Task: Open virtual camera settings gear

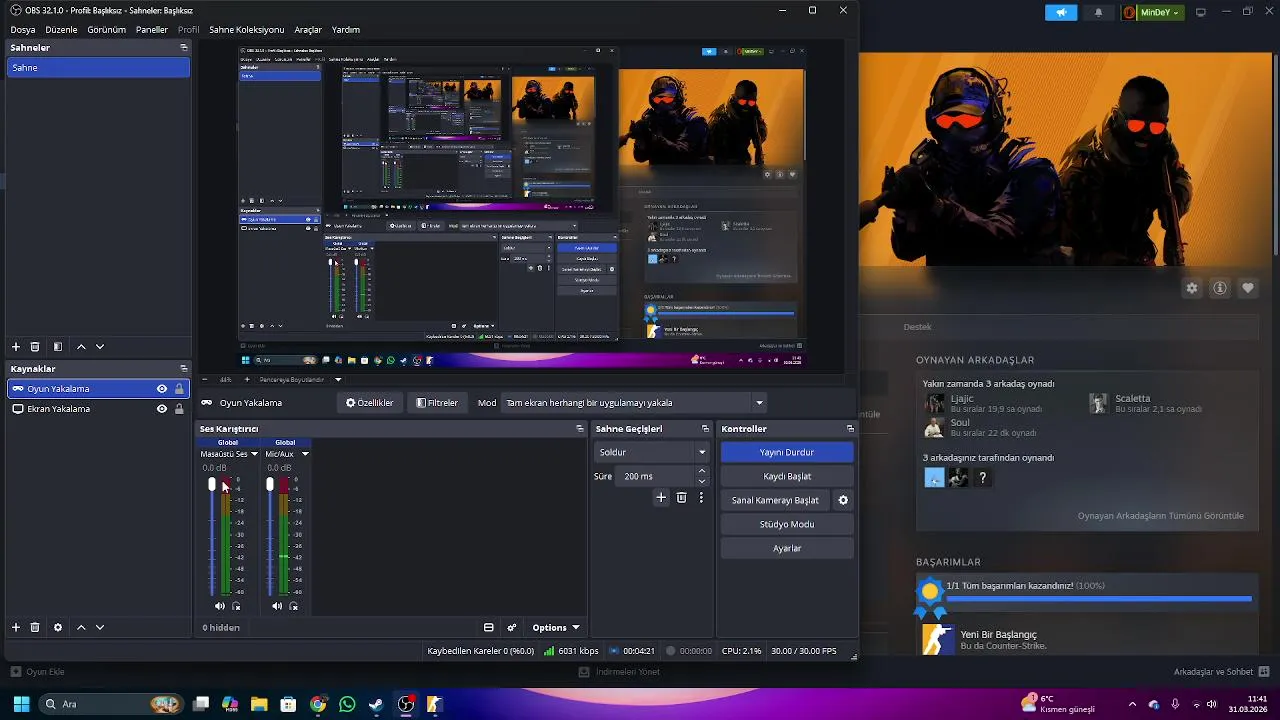Action: [x=843, y=500]
